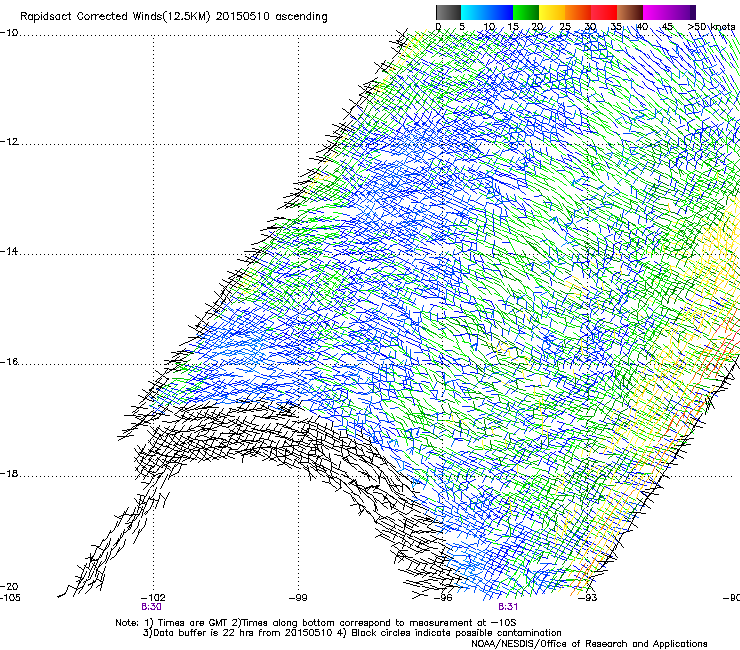Pick the red 30-35 knots legend swatch
The height and width of the screenshot is (650, 740).
tap(604, 12)
